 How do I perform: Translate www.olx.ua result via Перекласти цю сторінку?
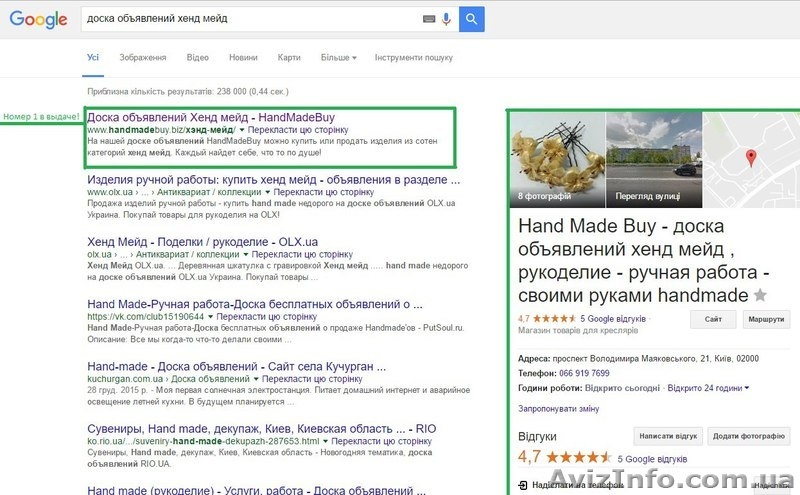coord(323,192)
